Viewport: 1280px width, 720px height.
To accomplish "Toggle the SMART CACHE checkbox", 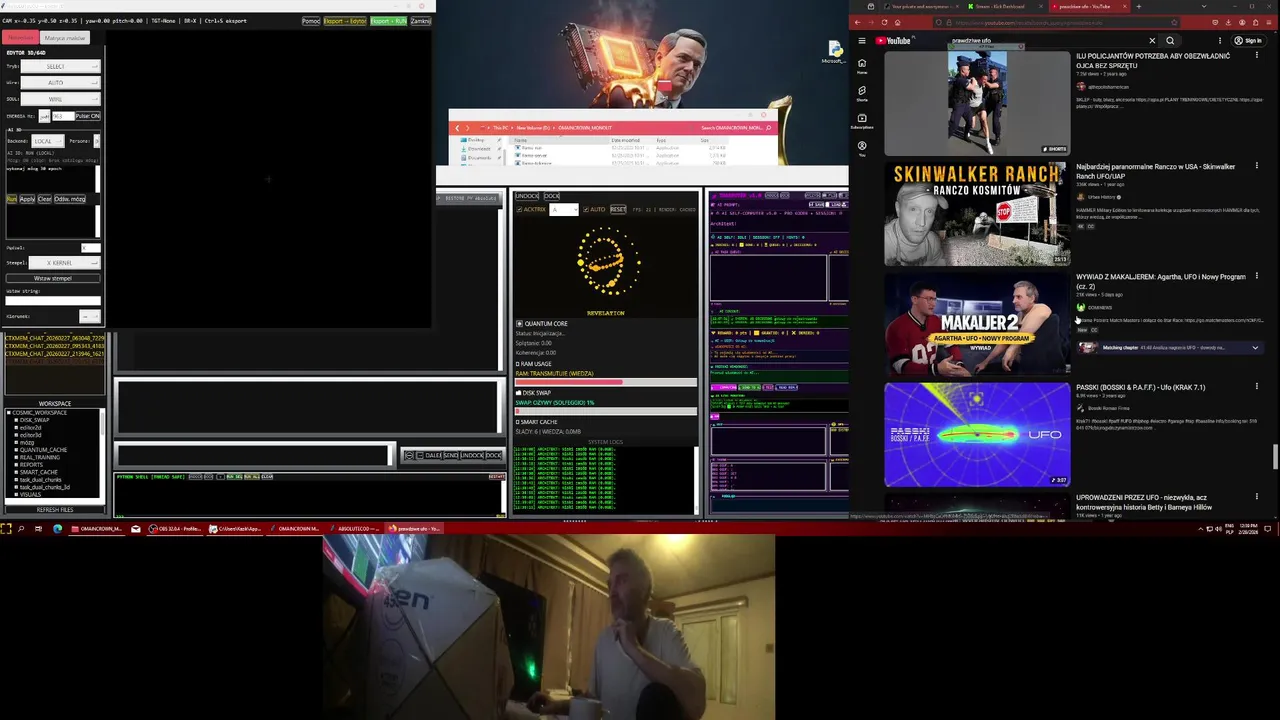I will 519,422.
